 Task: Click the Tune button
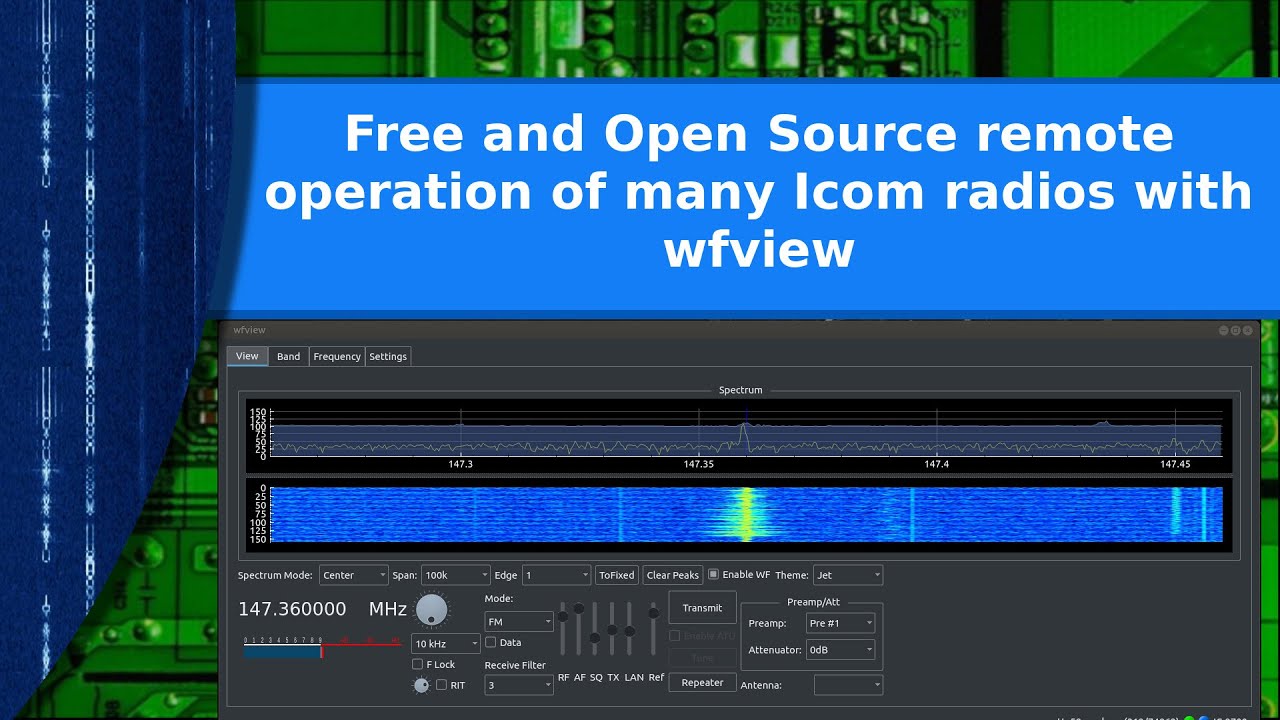tap(702, 658)
